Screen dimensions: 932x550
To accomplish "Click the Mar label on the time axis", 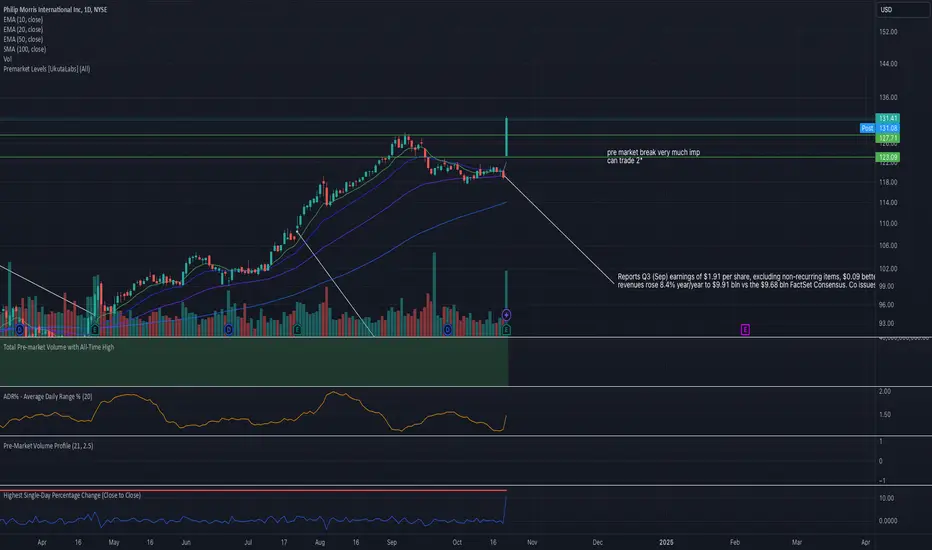I will click(x=796, y=542).
